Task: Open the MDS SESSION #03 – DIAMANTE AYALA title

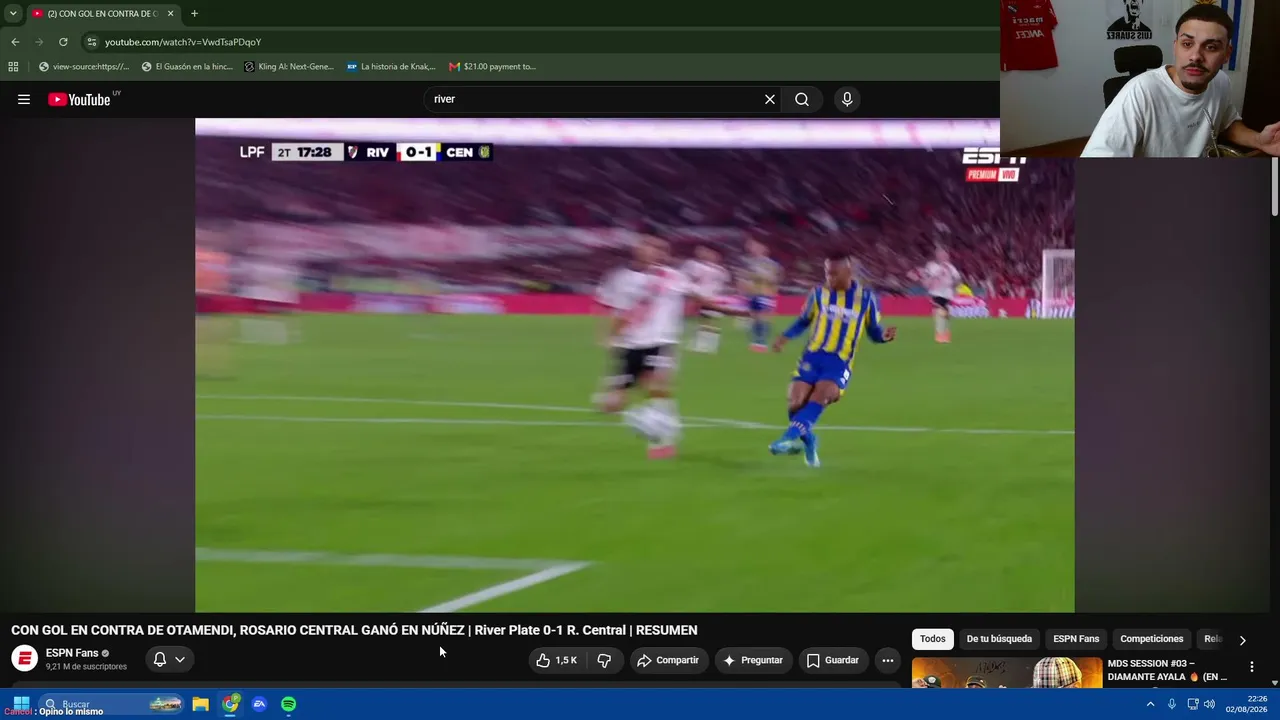Action: click(1166, 670)
